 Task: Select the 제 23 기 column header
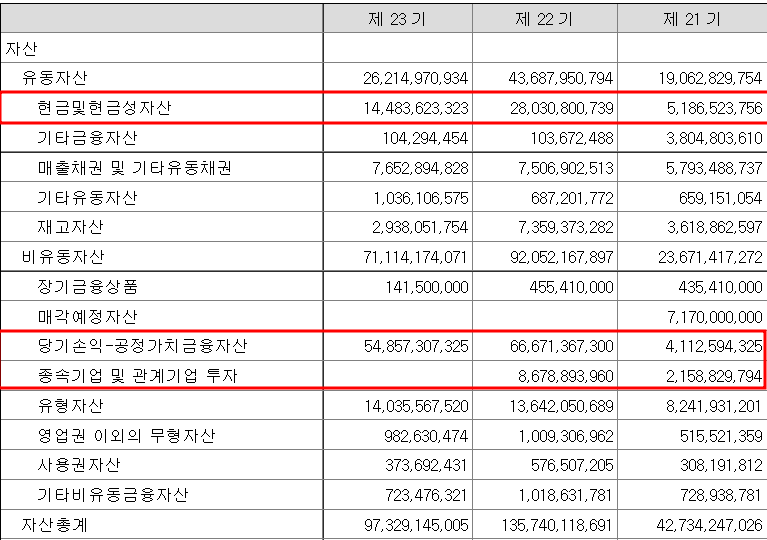pyautogui.click(x=397, y=19)
